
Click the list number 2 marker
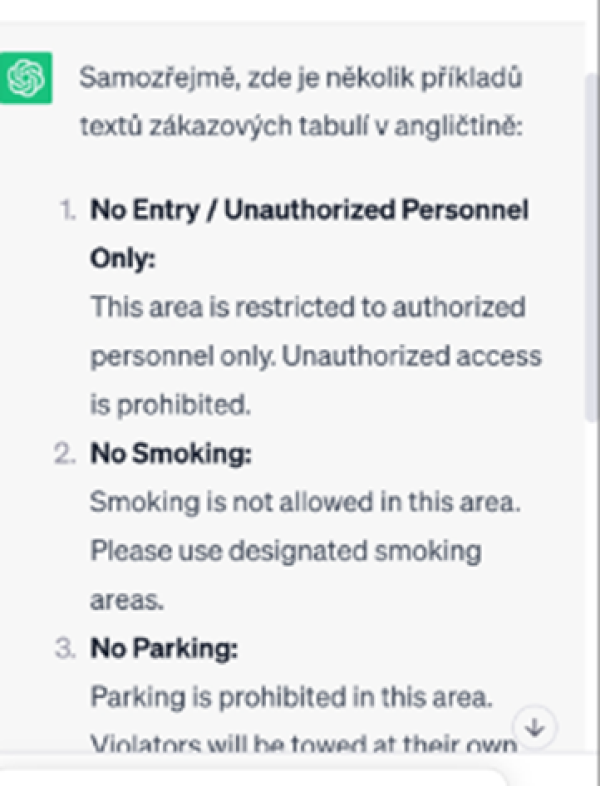tap(65, 454)
